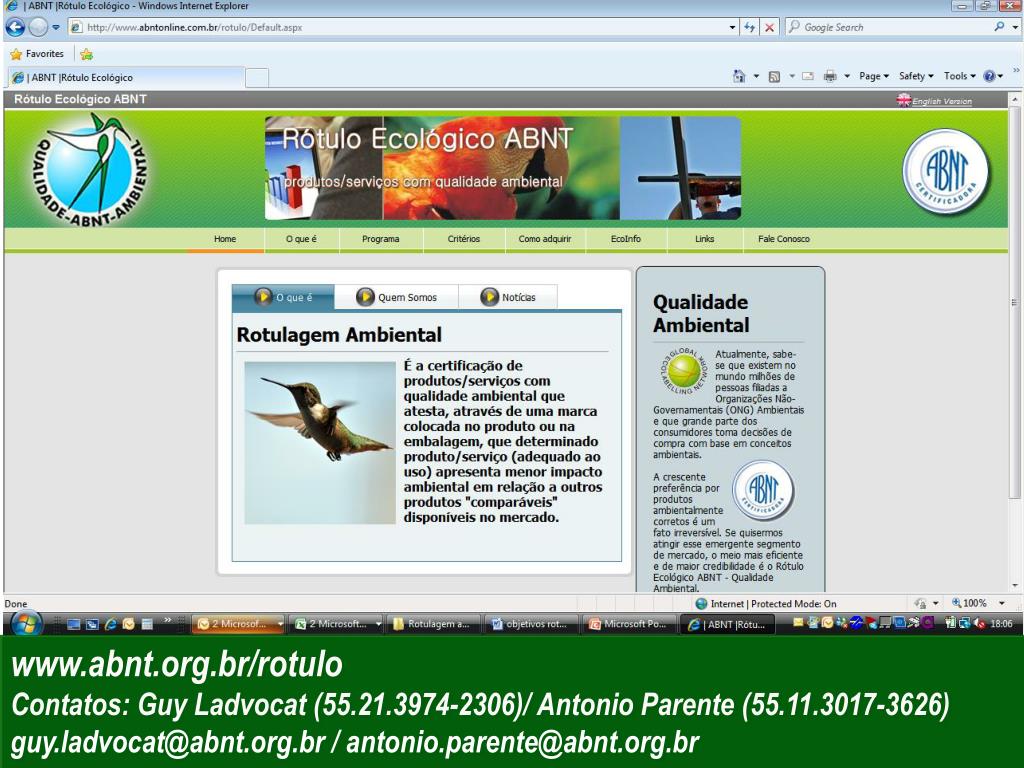Click the taskbar volume tray icon
Image resolution: width=1024 pixels, height=768 pixels.
(980, 624)
